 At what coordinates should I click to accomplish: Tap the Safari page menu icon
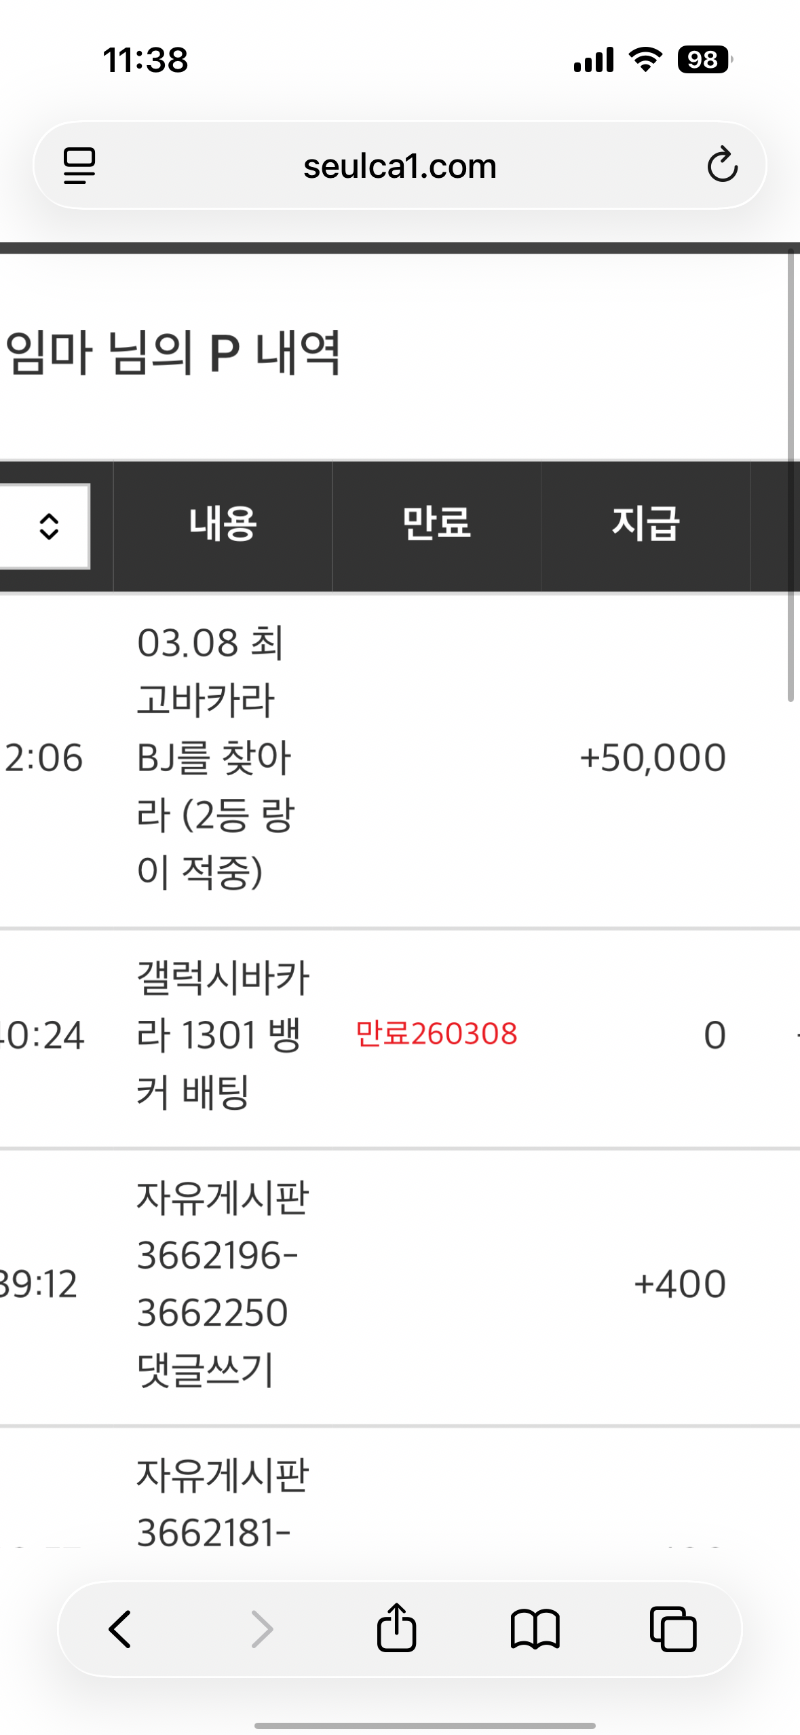80,166
